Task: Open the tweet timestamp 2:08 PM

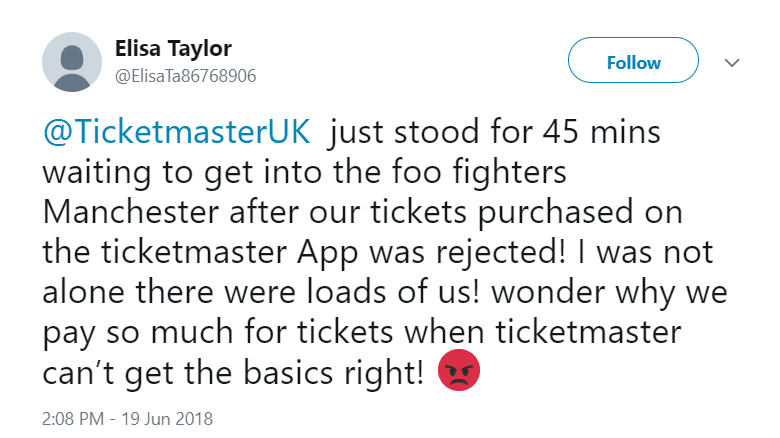Action: pyautogui.click(x=73, y=419)
